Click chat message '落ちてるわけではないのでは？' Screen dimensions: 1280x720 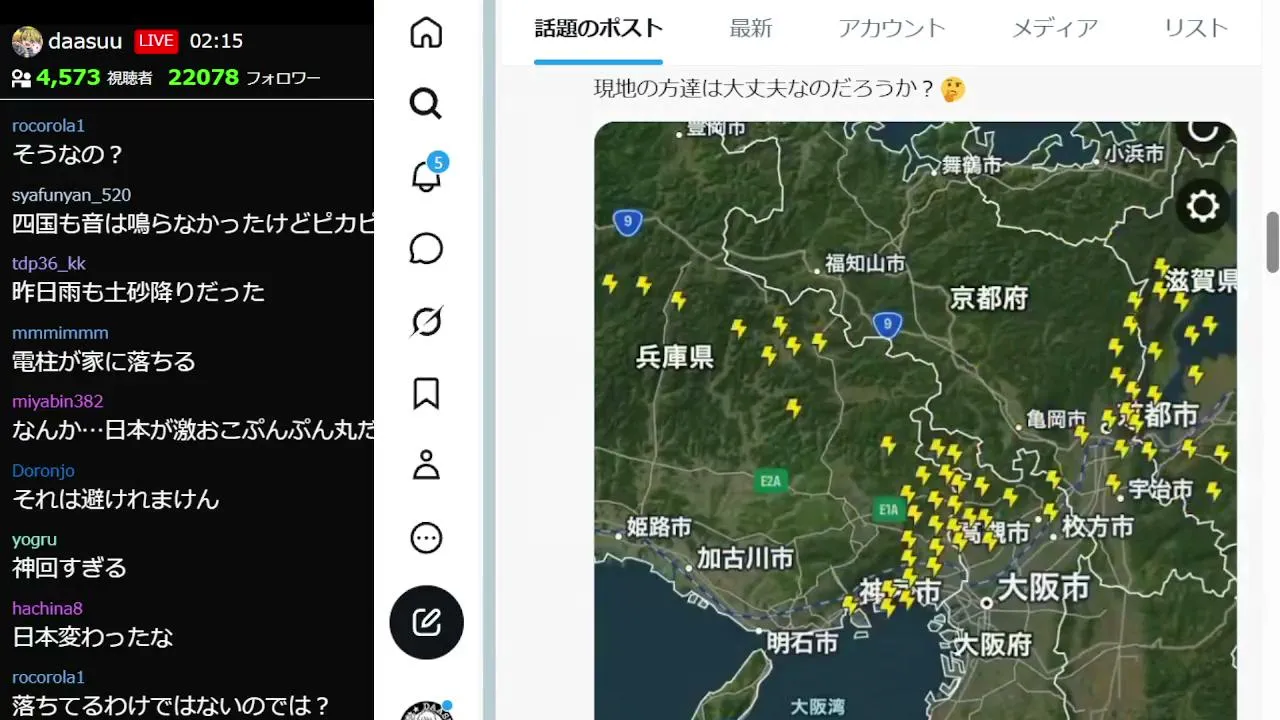(x=171, y=706)
